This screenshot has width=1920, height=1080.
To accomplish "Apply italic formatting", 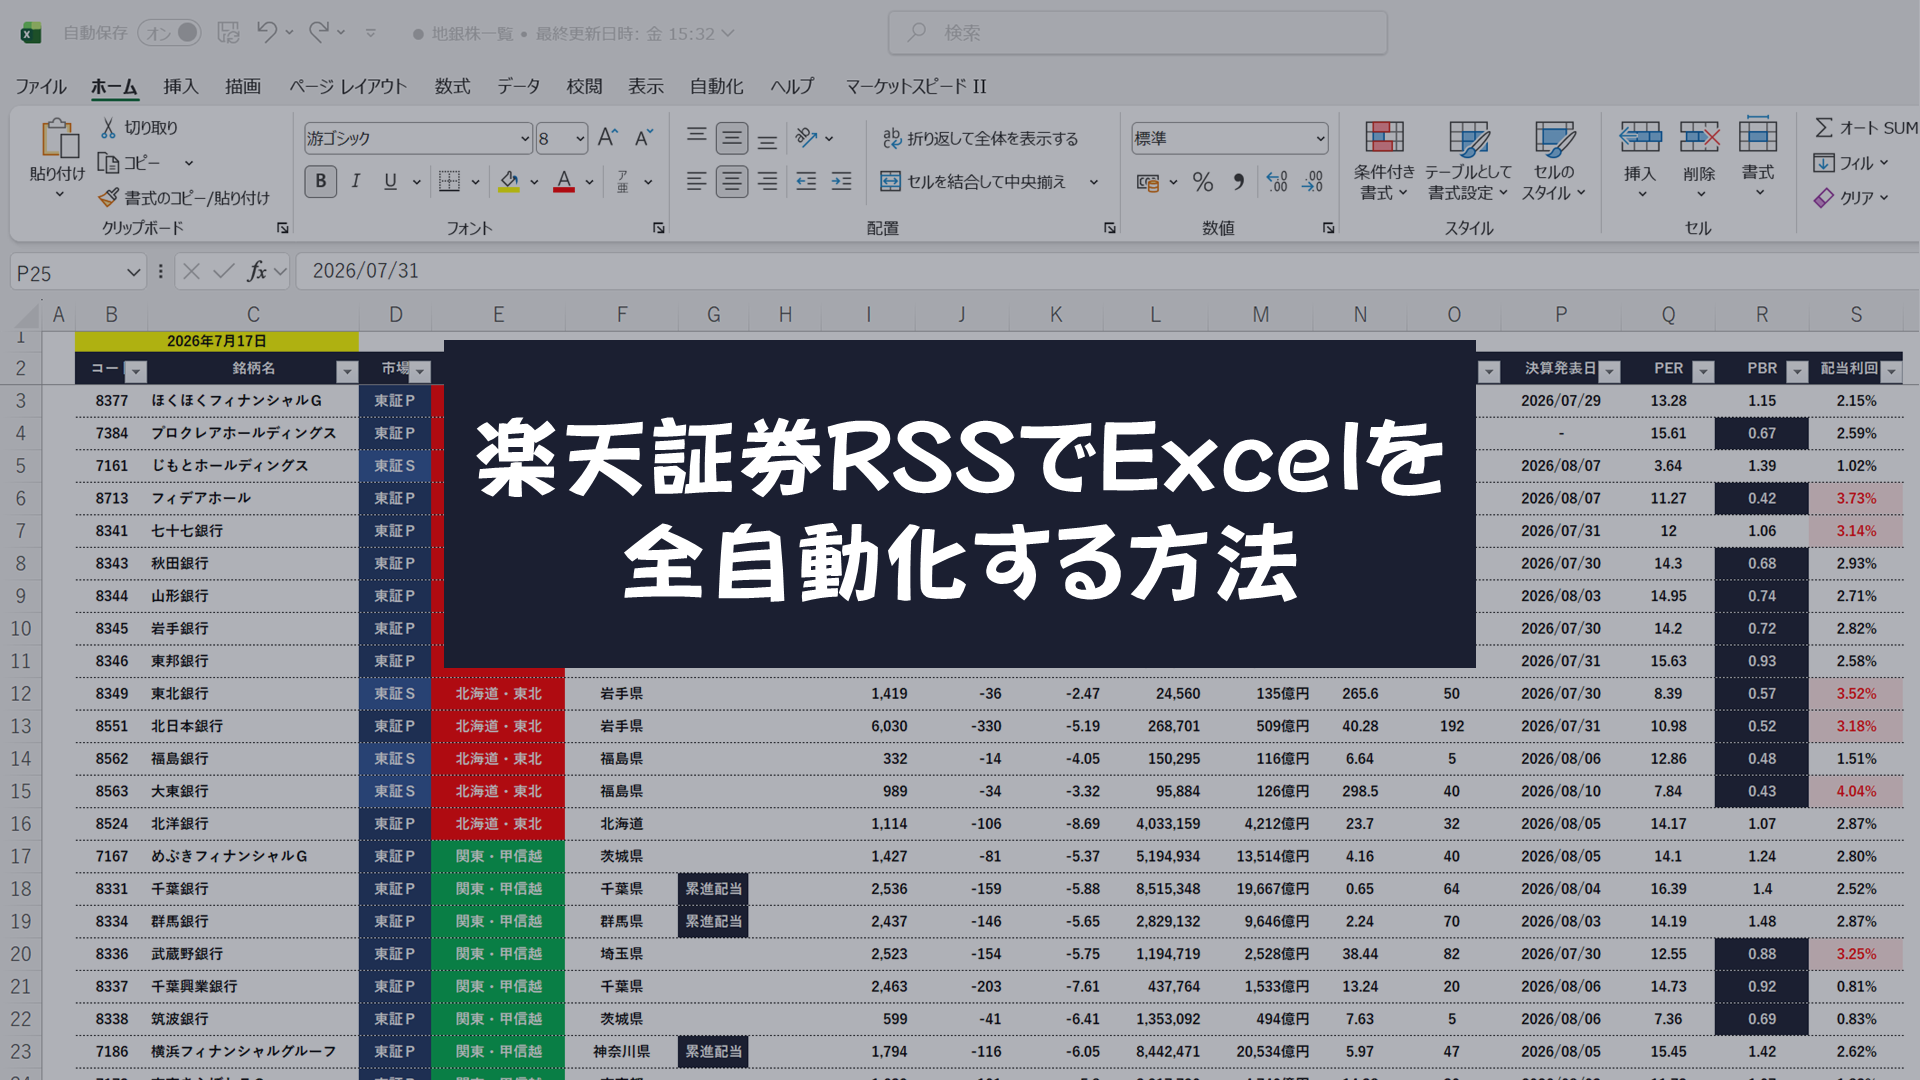I will (355, 182).
